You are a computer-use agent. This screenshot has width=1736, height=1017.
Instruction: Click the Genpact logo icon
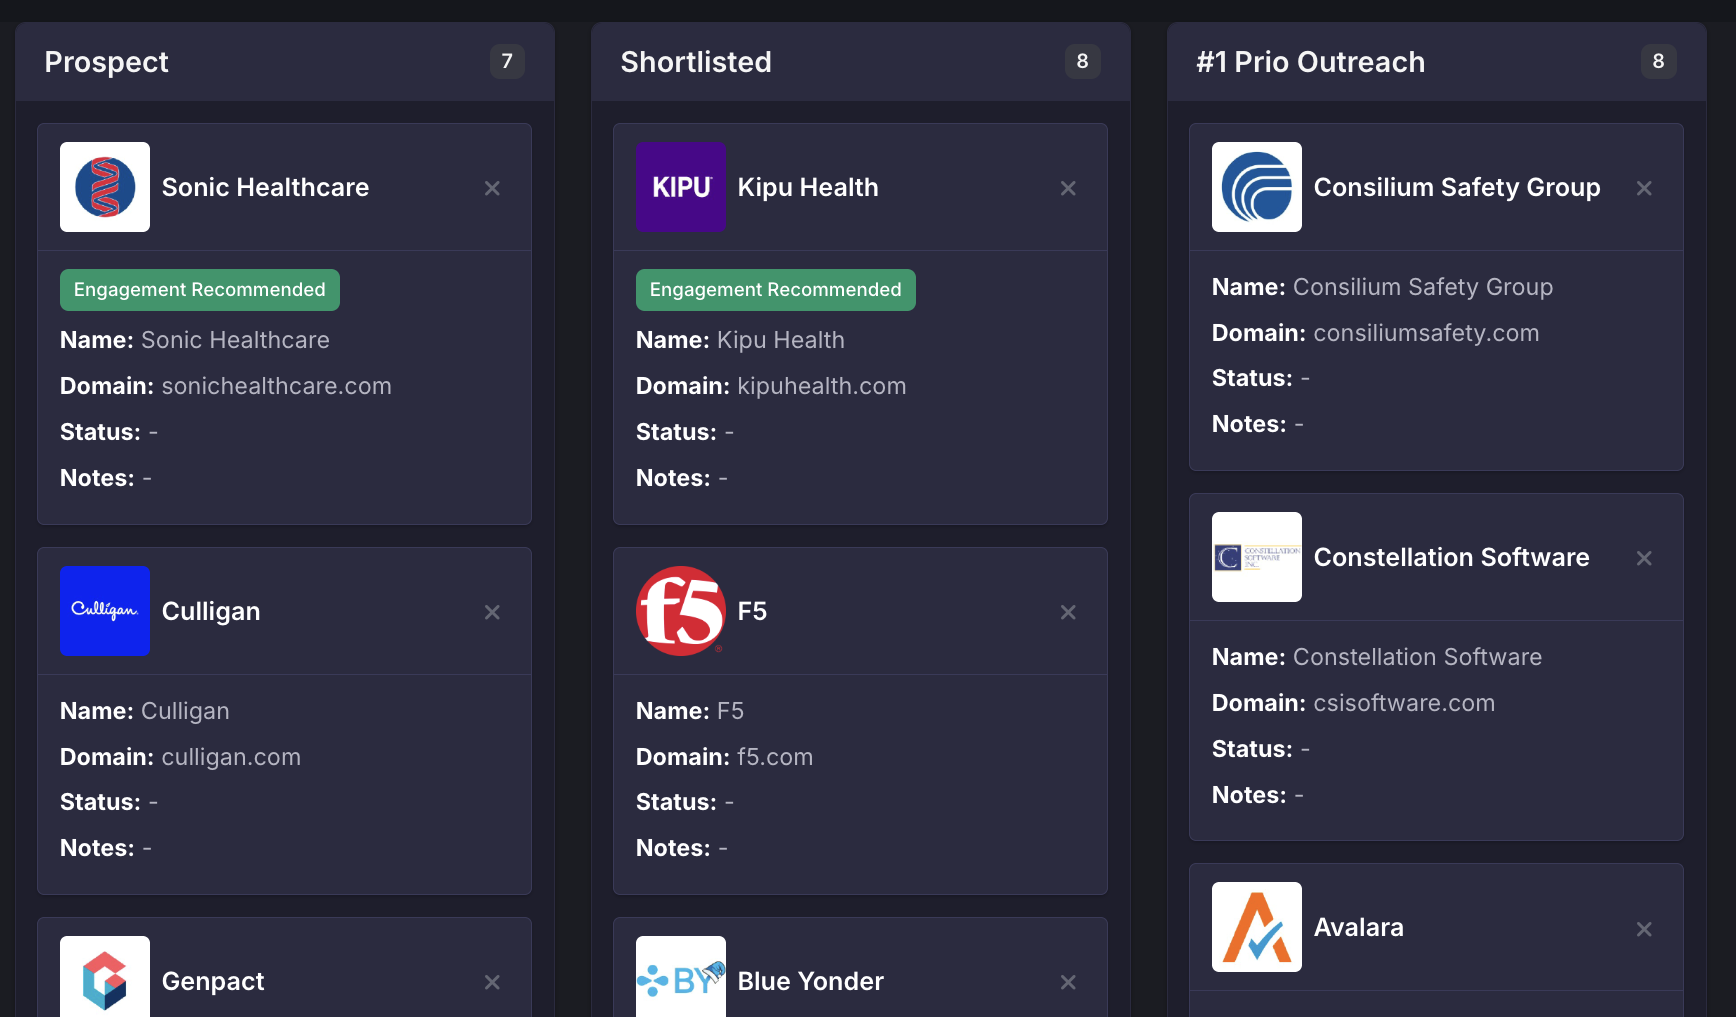coord(104,981)
